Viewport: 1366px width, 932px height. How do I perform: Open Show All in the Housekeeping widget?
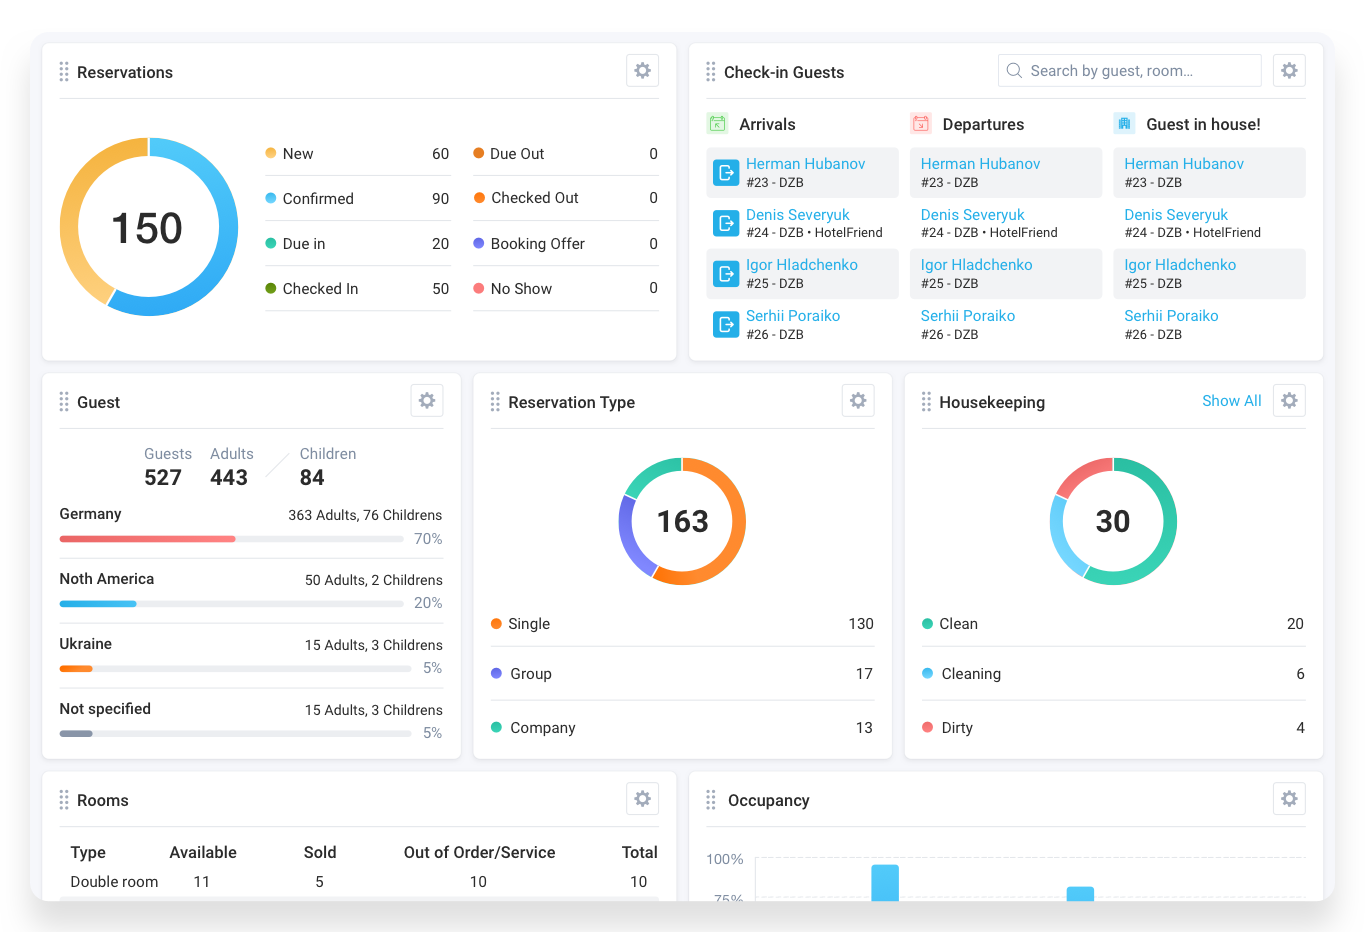1231,400
